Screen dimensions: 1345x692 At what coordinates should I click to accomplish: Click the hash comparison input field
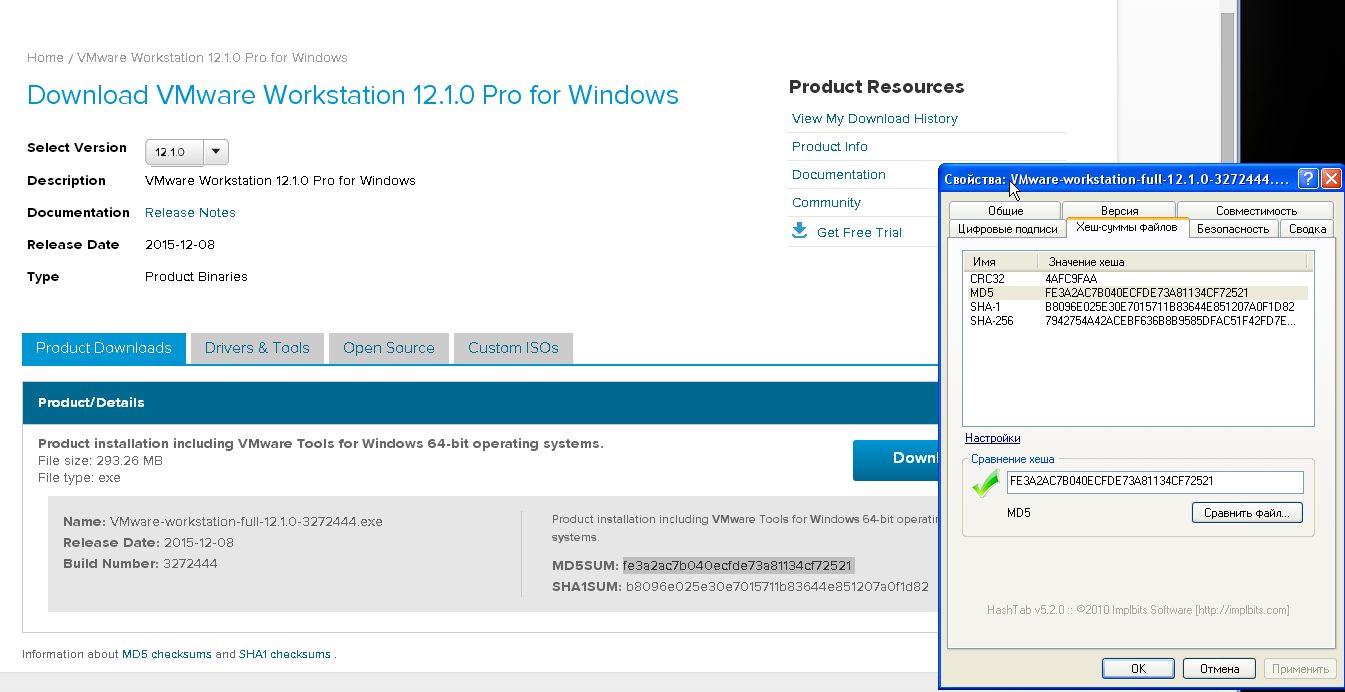(1154, 482)
